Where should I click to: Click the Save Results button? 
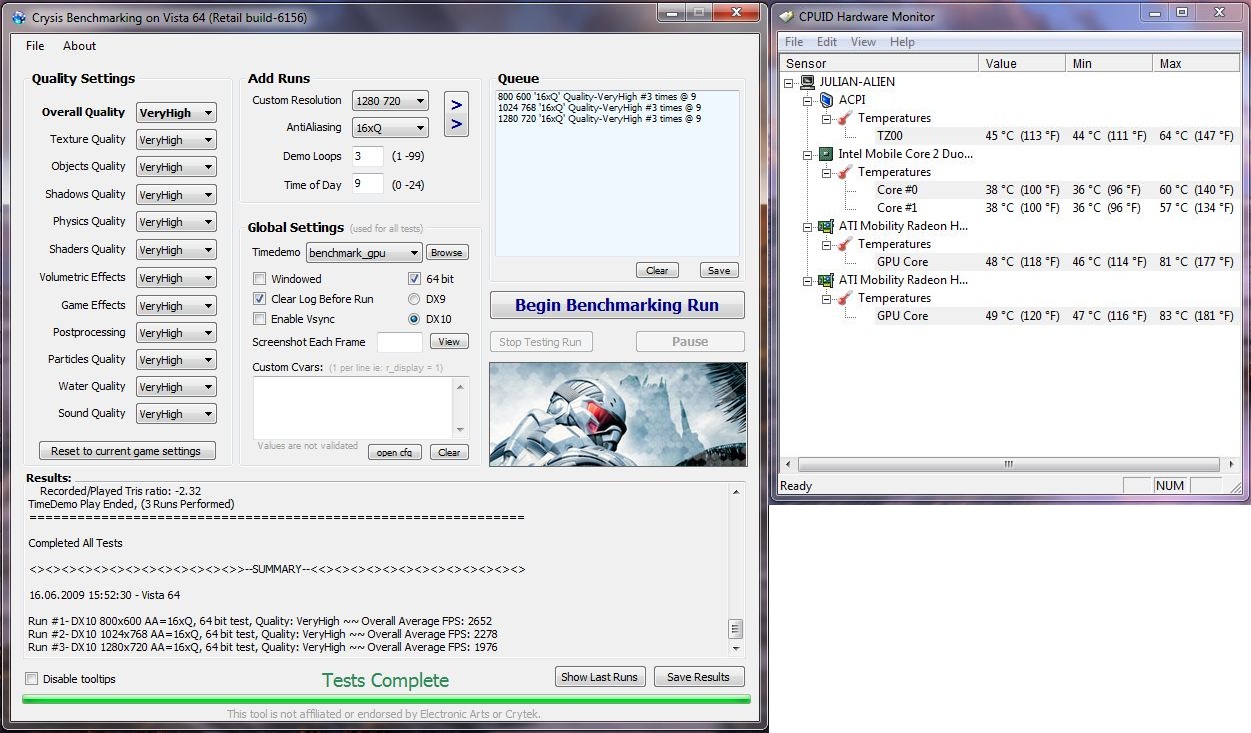point(698,677)
